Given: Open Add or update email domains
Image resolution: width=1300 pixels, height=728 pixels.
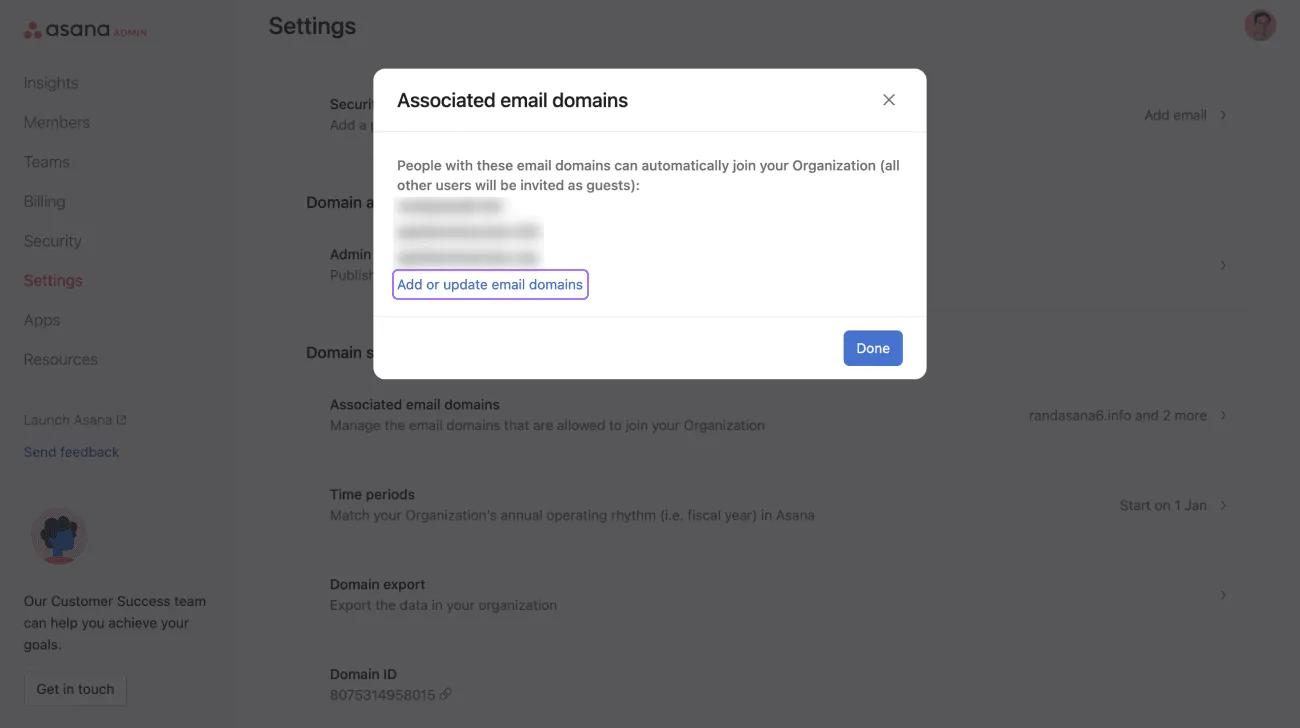Looking at the screenshot, I should pyautogui.click(x=490, y=282).
